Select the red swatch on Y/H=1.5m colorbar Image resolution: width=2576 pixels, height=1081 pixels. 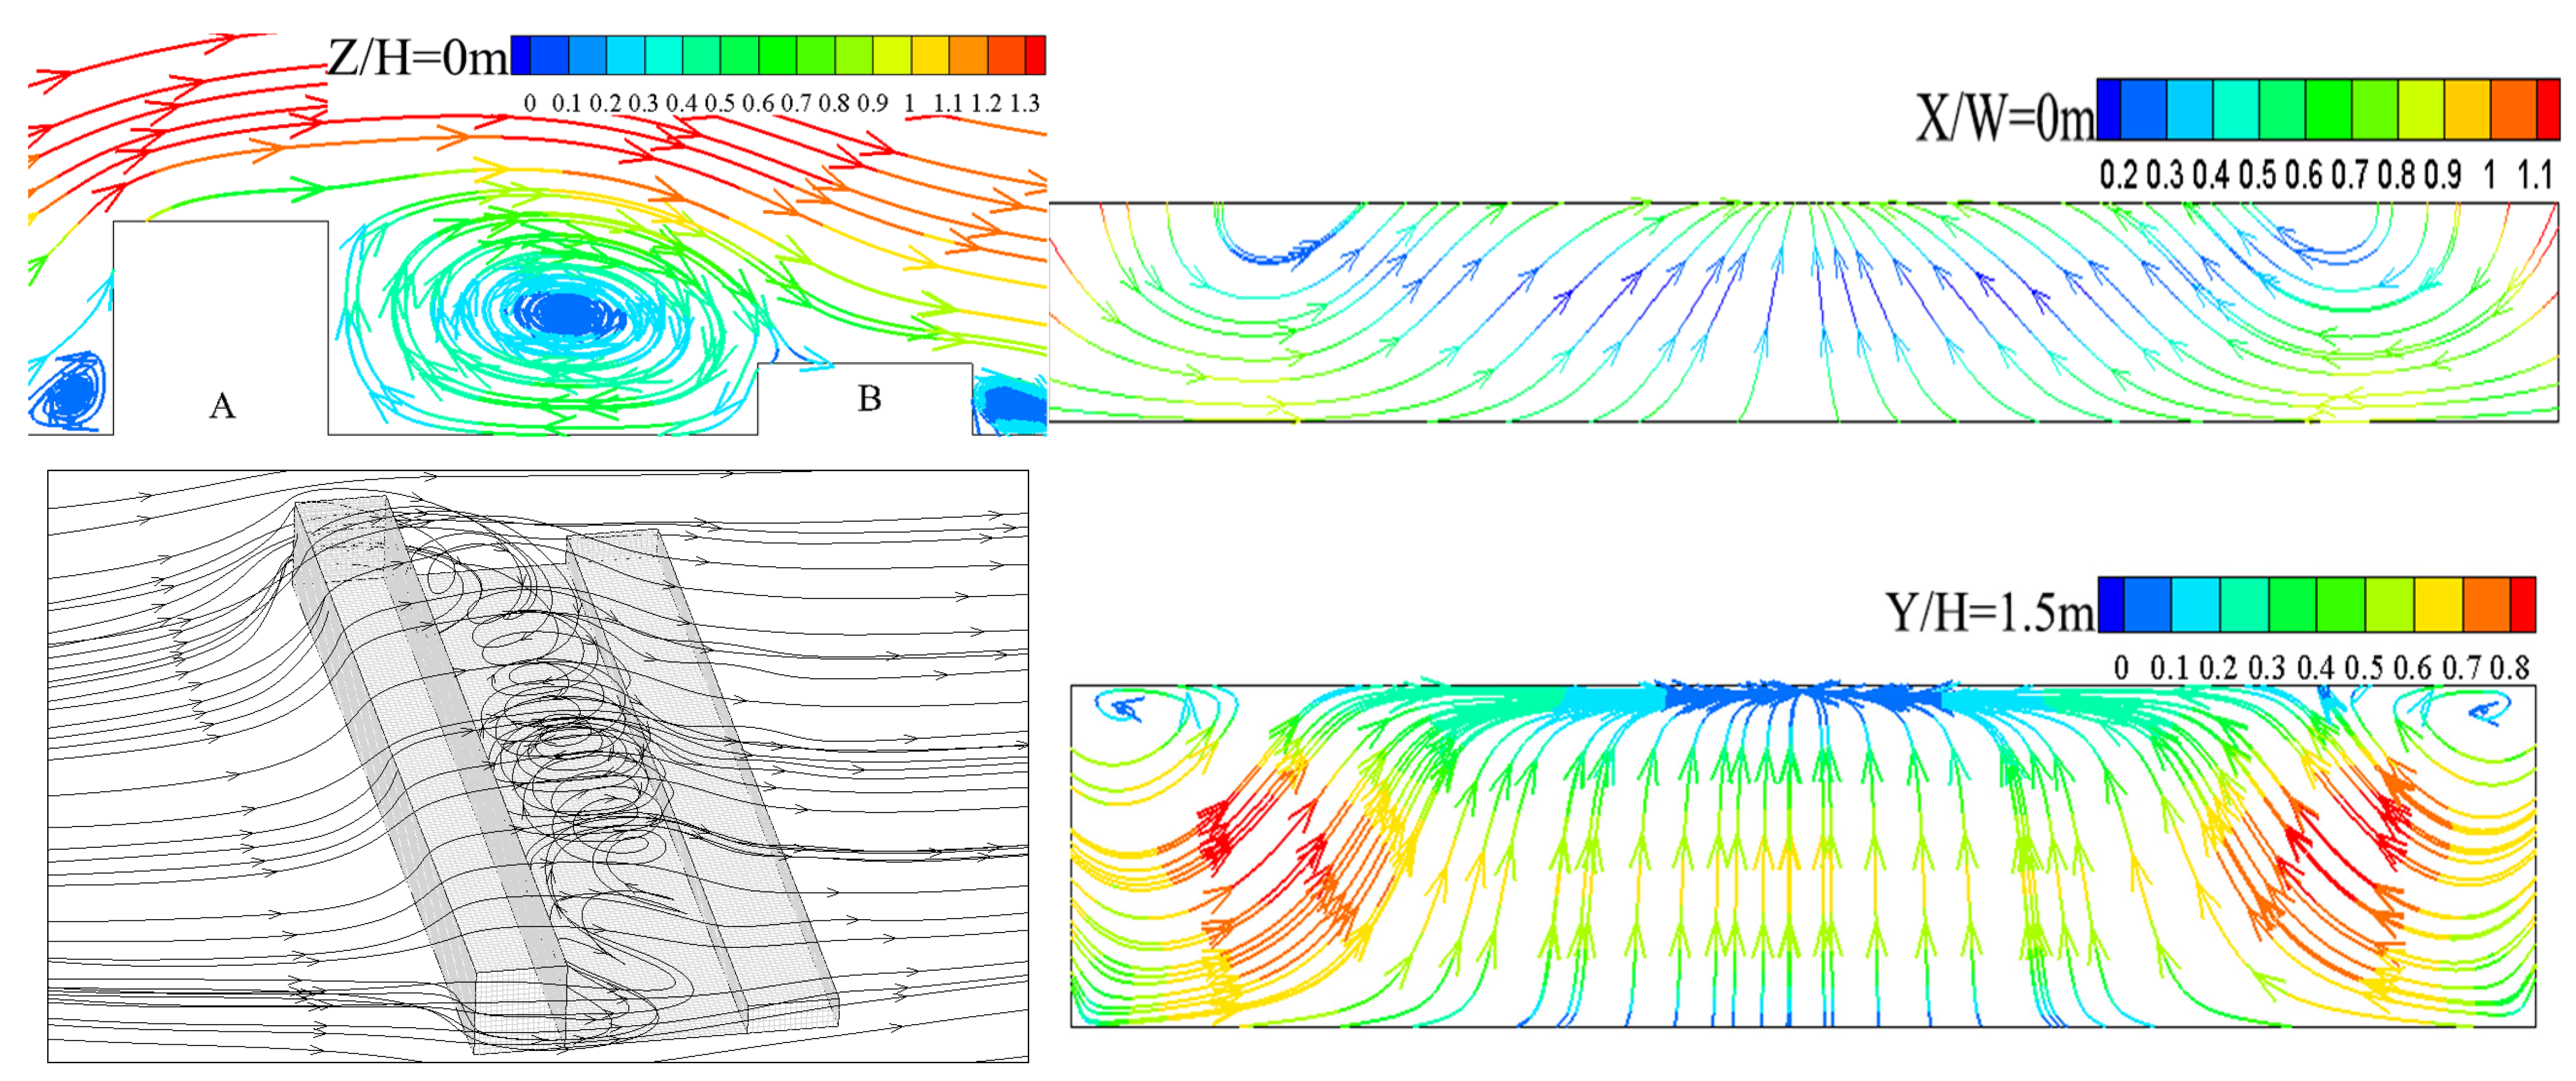[x=2523, y=604]
